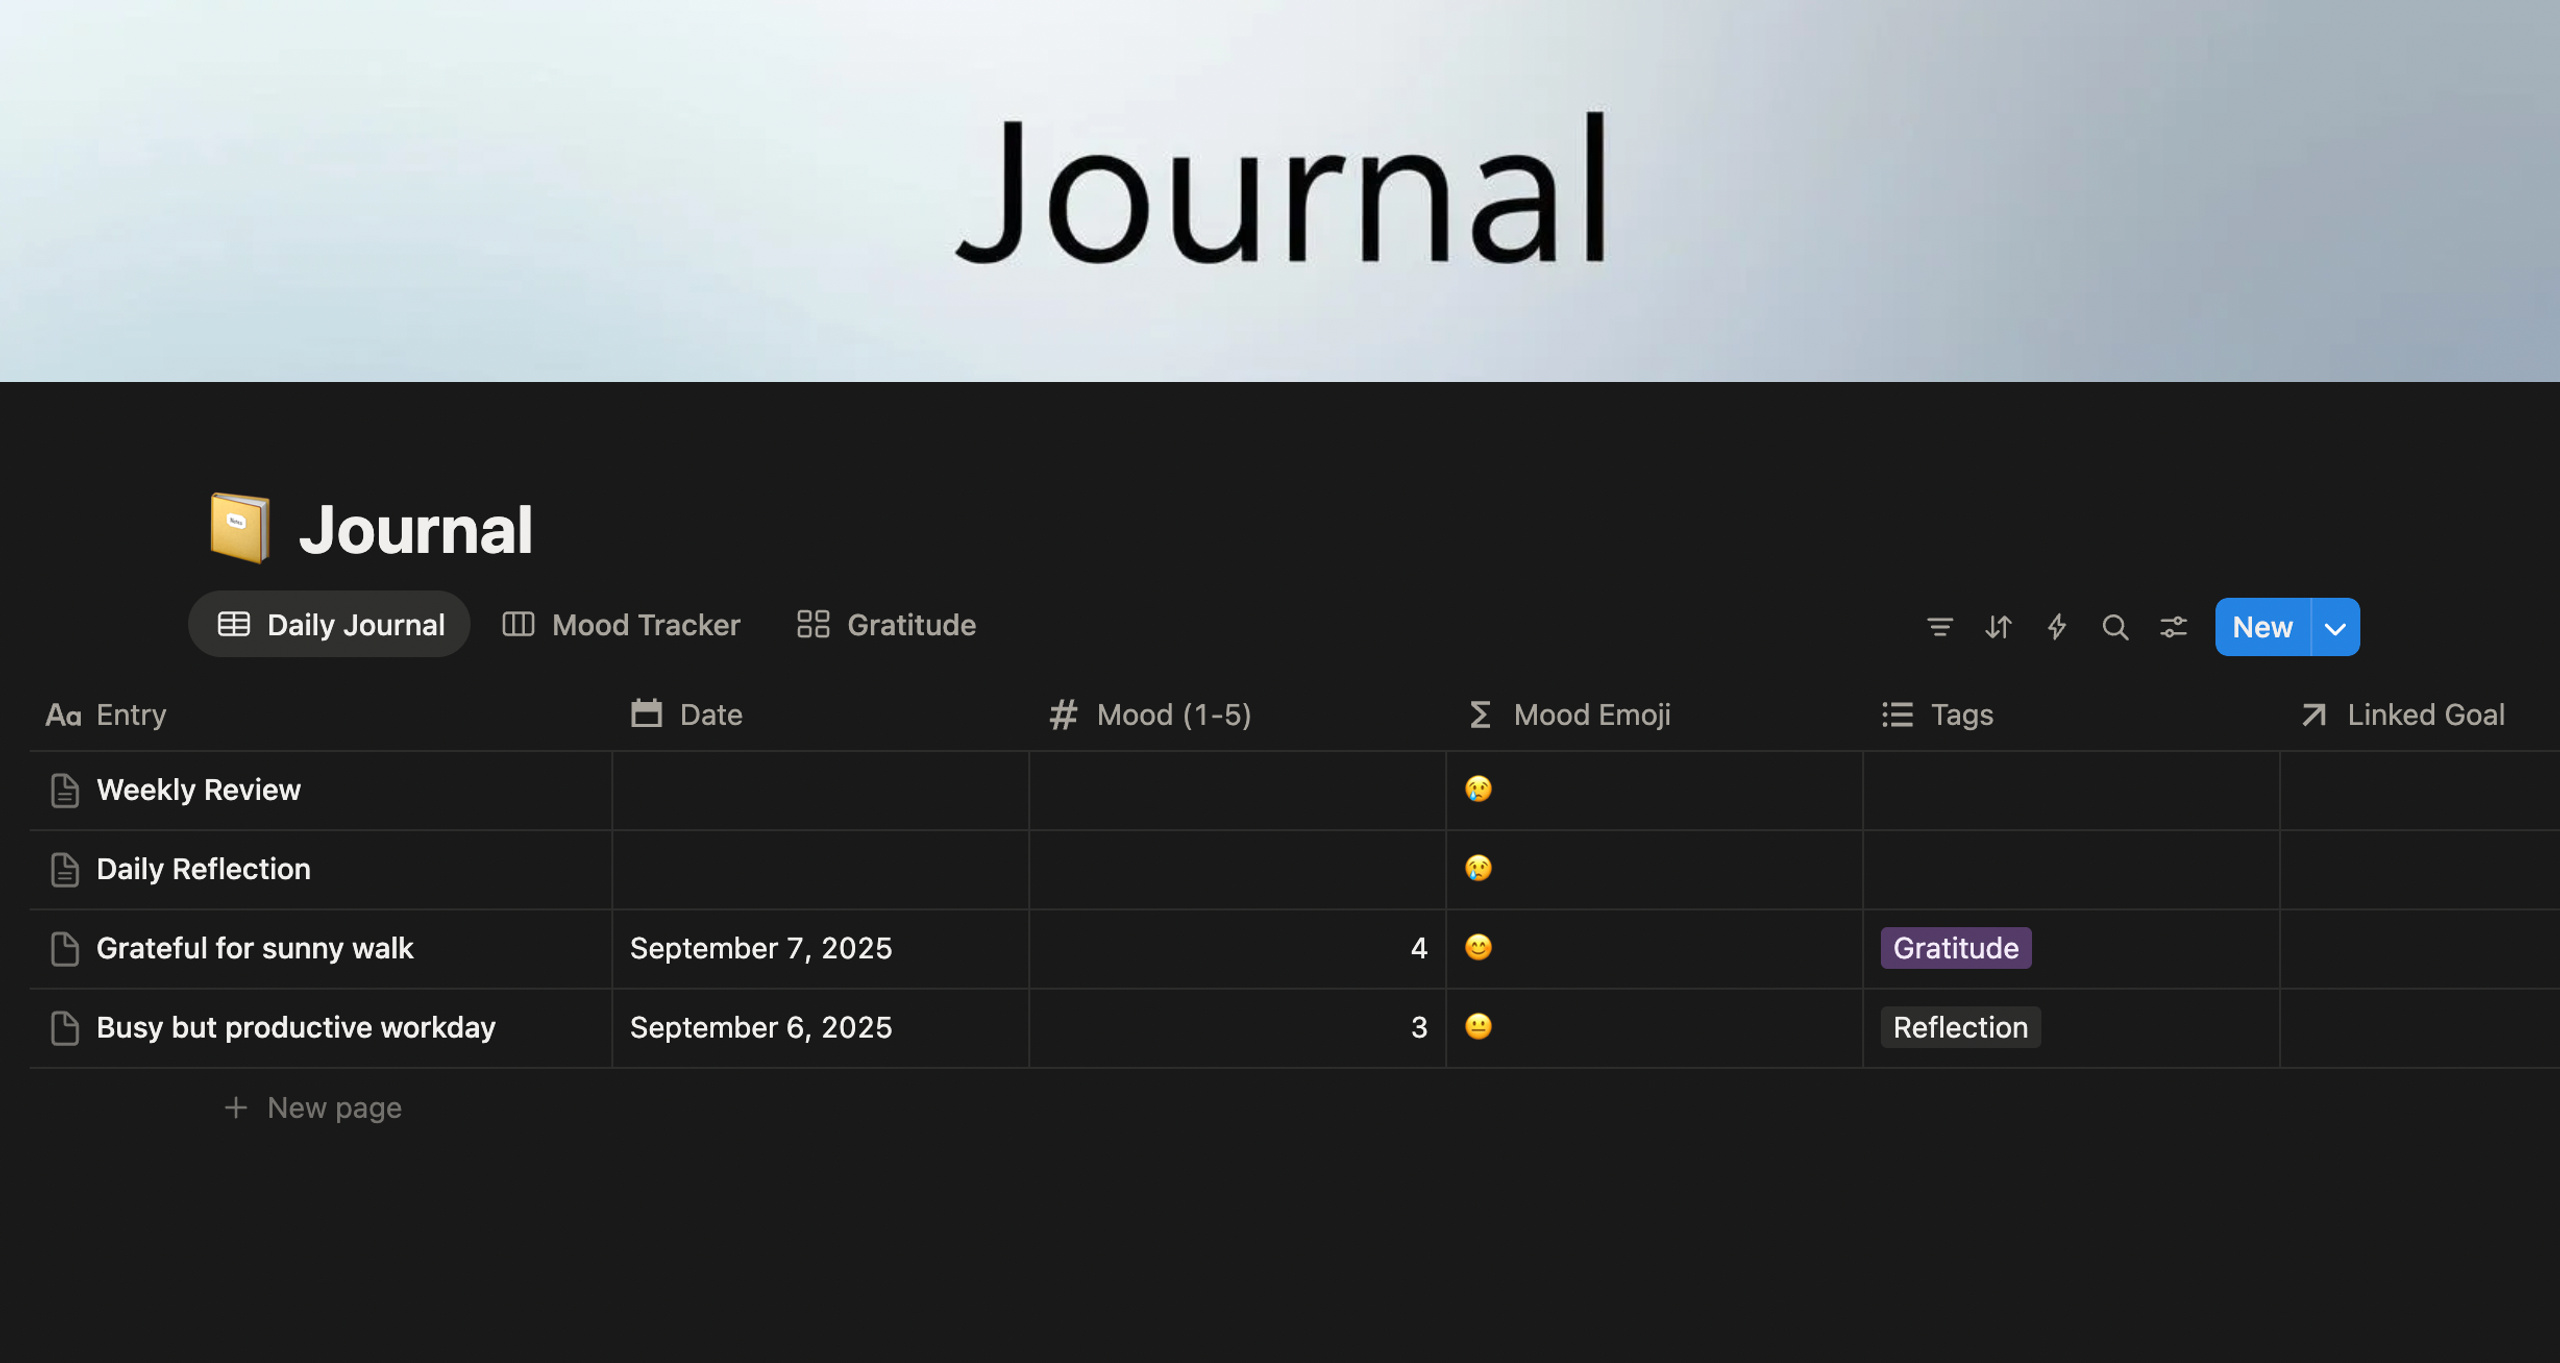Click the mood value 4 cell

[x=1237, y=948]
